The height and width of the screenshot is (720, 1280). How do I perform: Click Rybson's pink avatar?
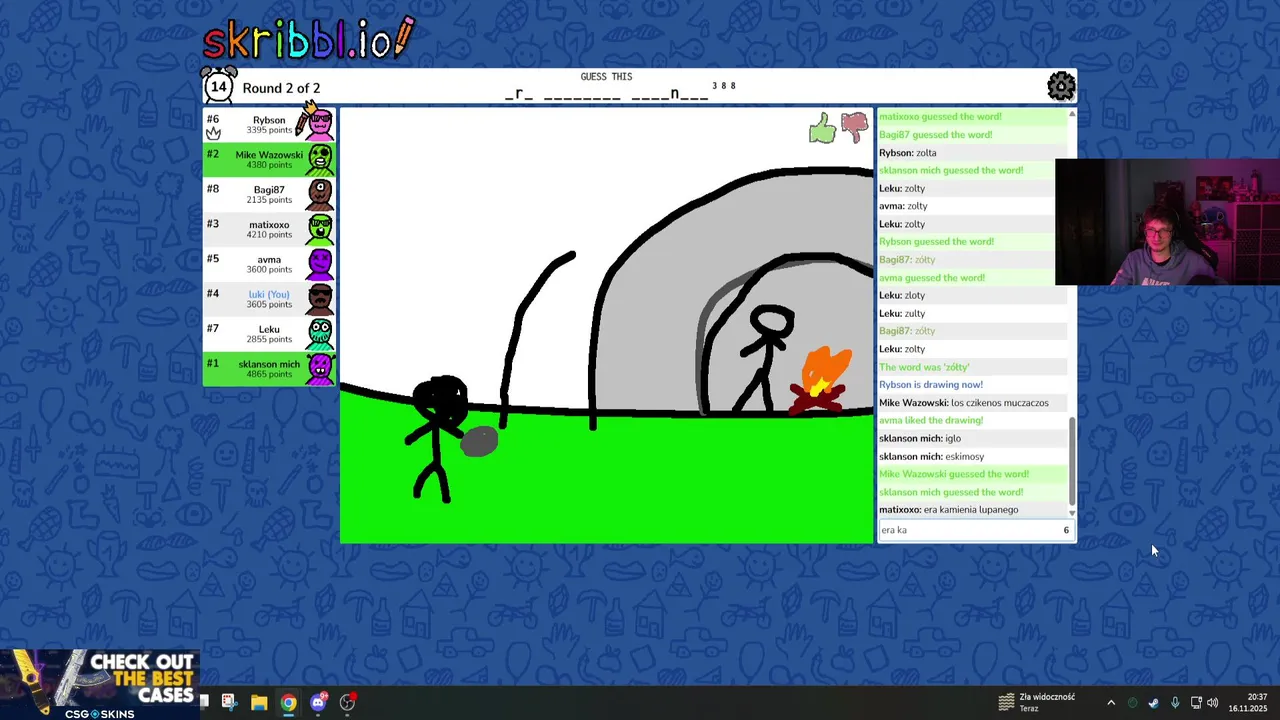[319, 123]
